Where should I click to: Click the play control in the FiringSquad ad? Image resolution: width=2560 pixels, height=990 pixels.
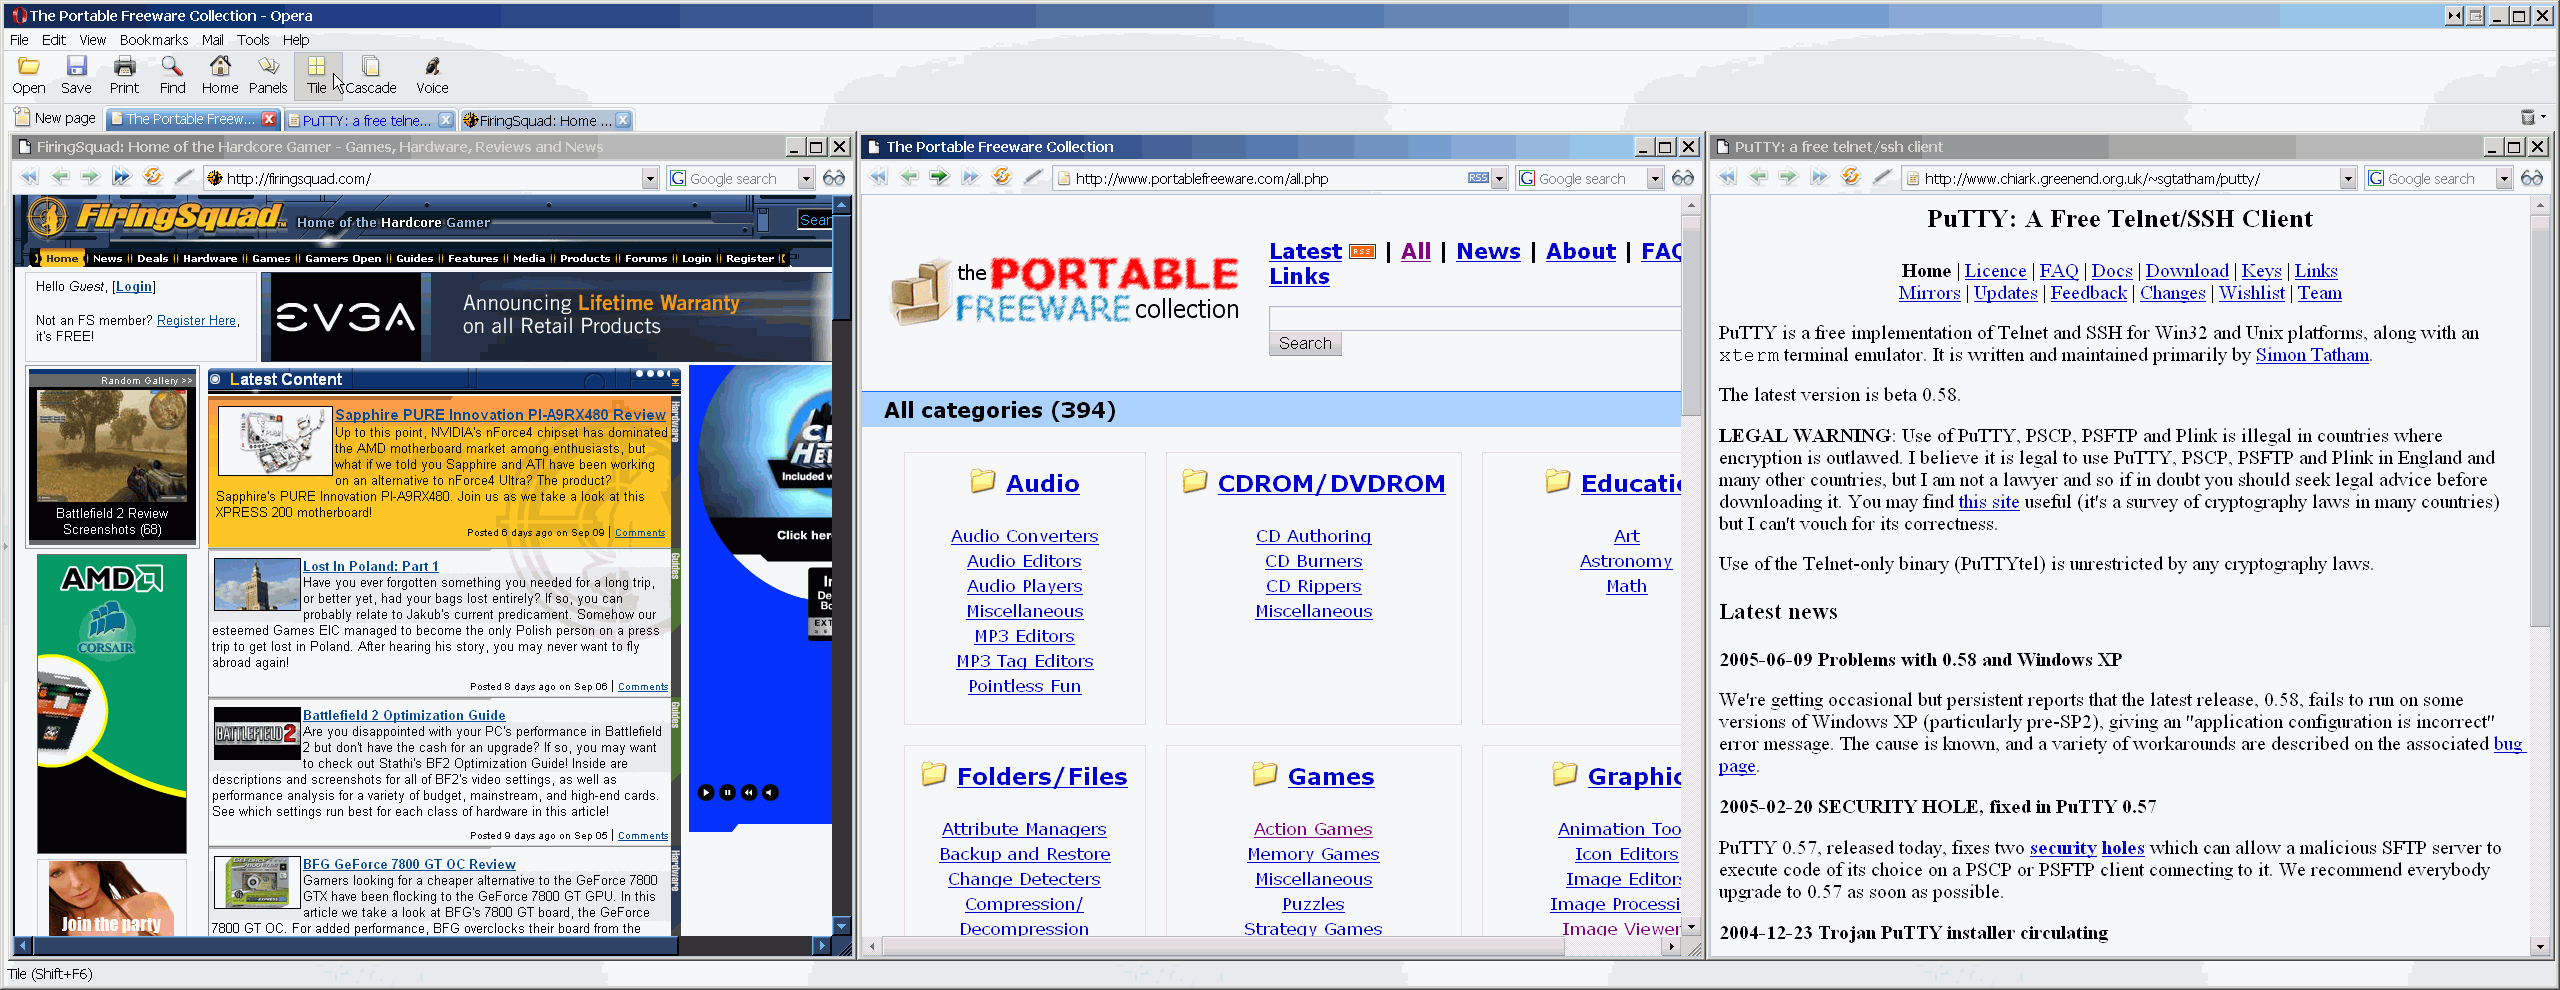[706, 792]
